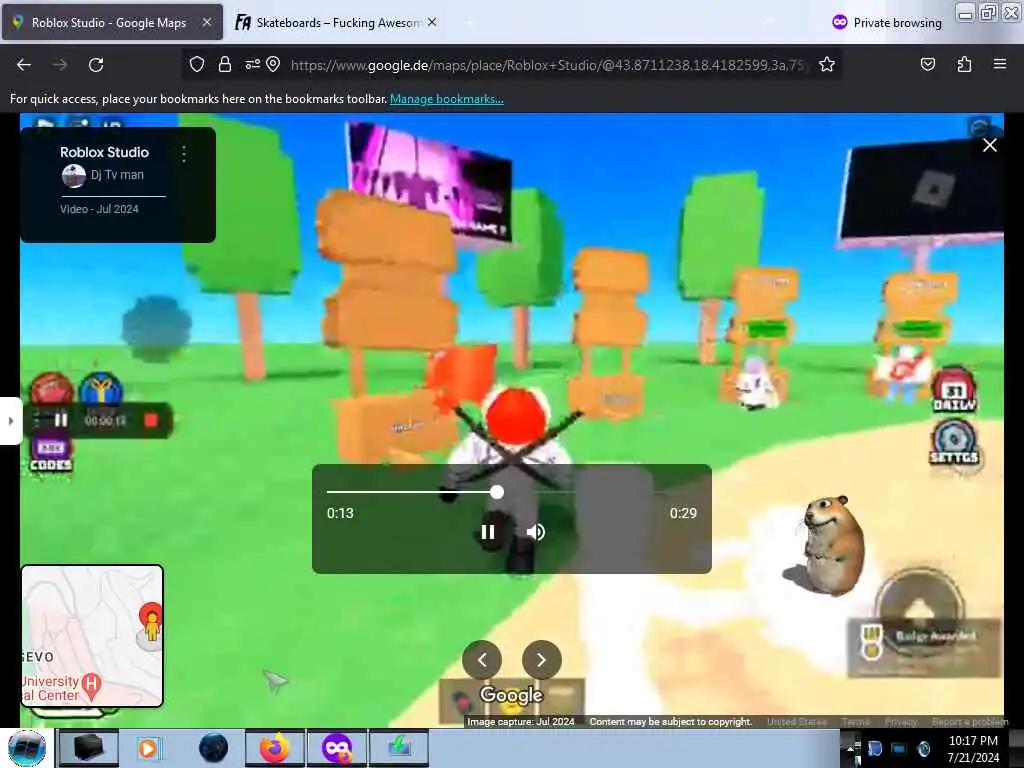The image size is (1024, 768).
Task: Click the Roblox Studio title on the card
Action: [x=104, y=152]
